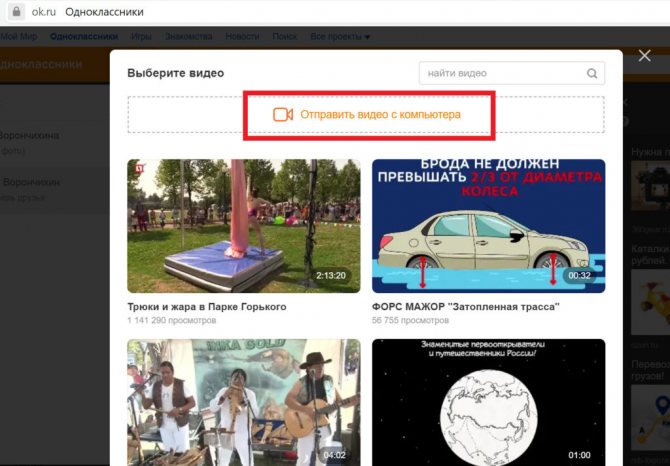The height and width of the screenshot is (466, 670).
Task: Click the lock icon in address bar
Action: tap(17, 12)
